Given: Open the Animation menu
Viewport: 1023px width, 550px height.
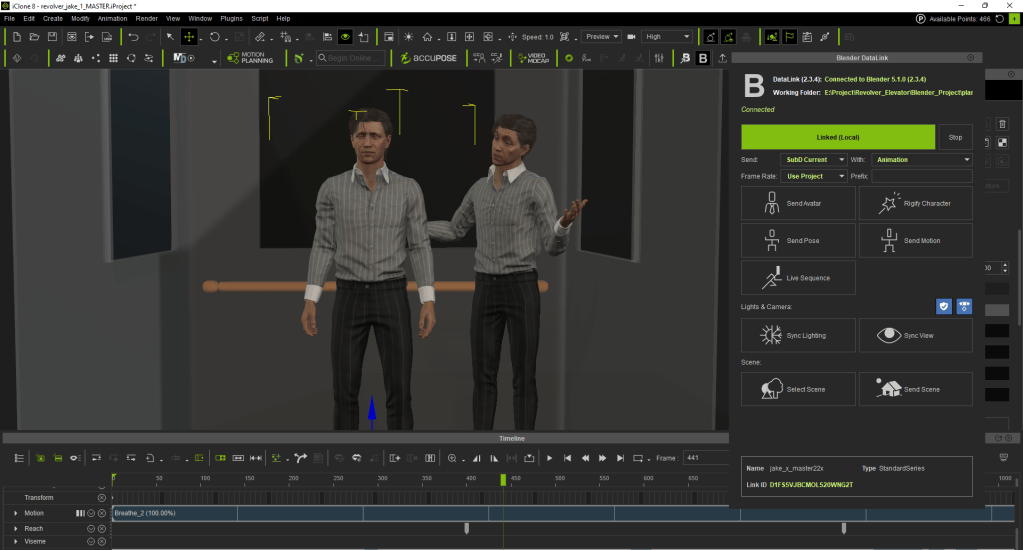Looking at the screenshot, I should coord(112,19).
